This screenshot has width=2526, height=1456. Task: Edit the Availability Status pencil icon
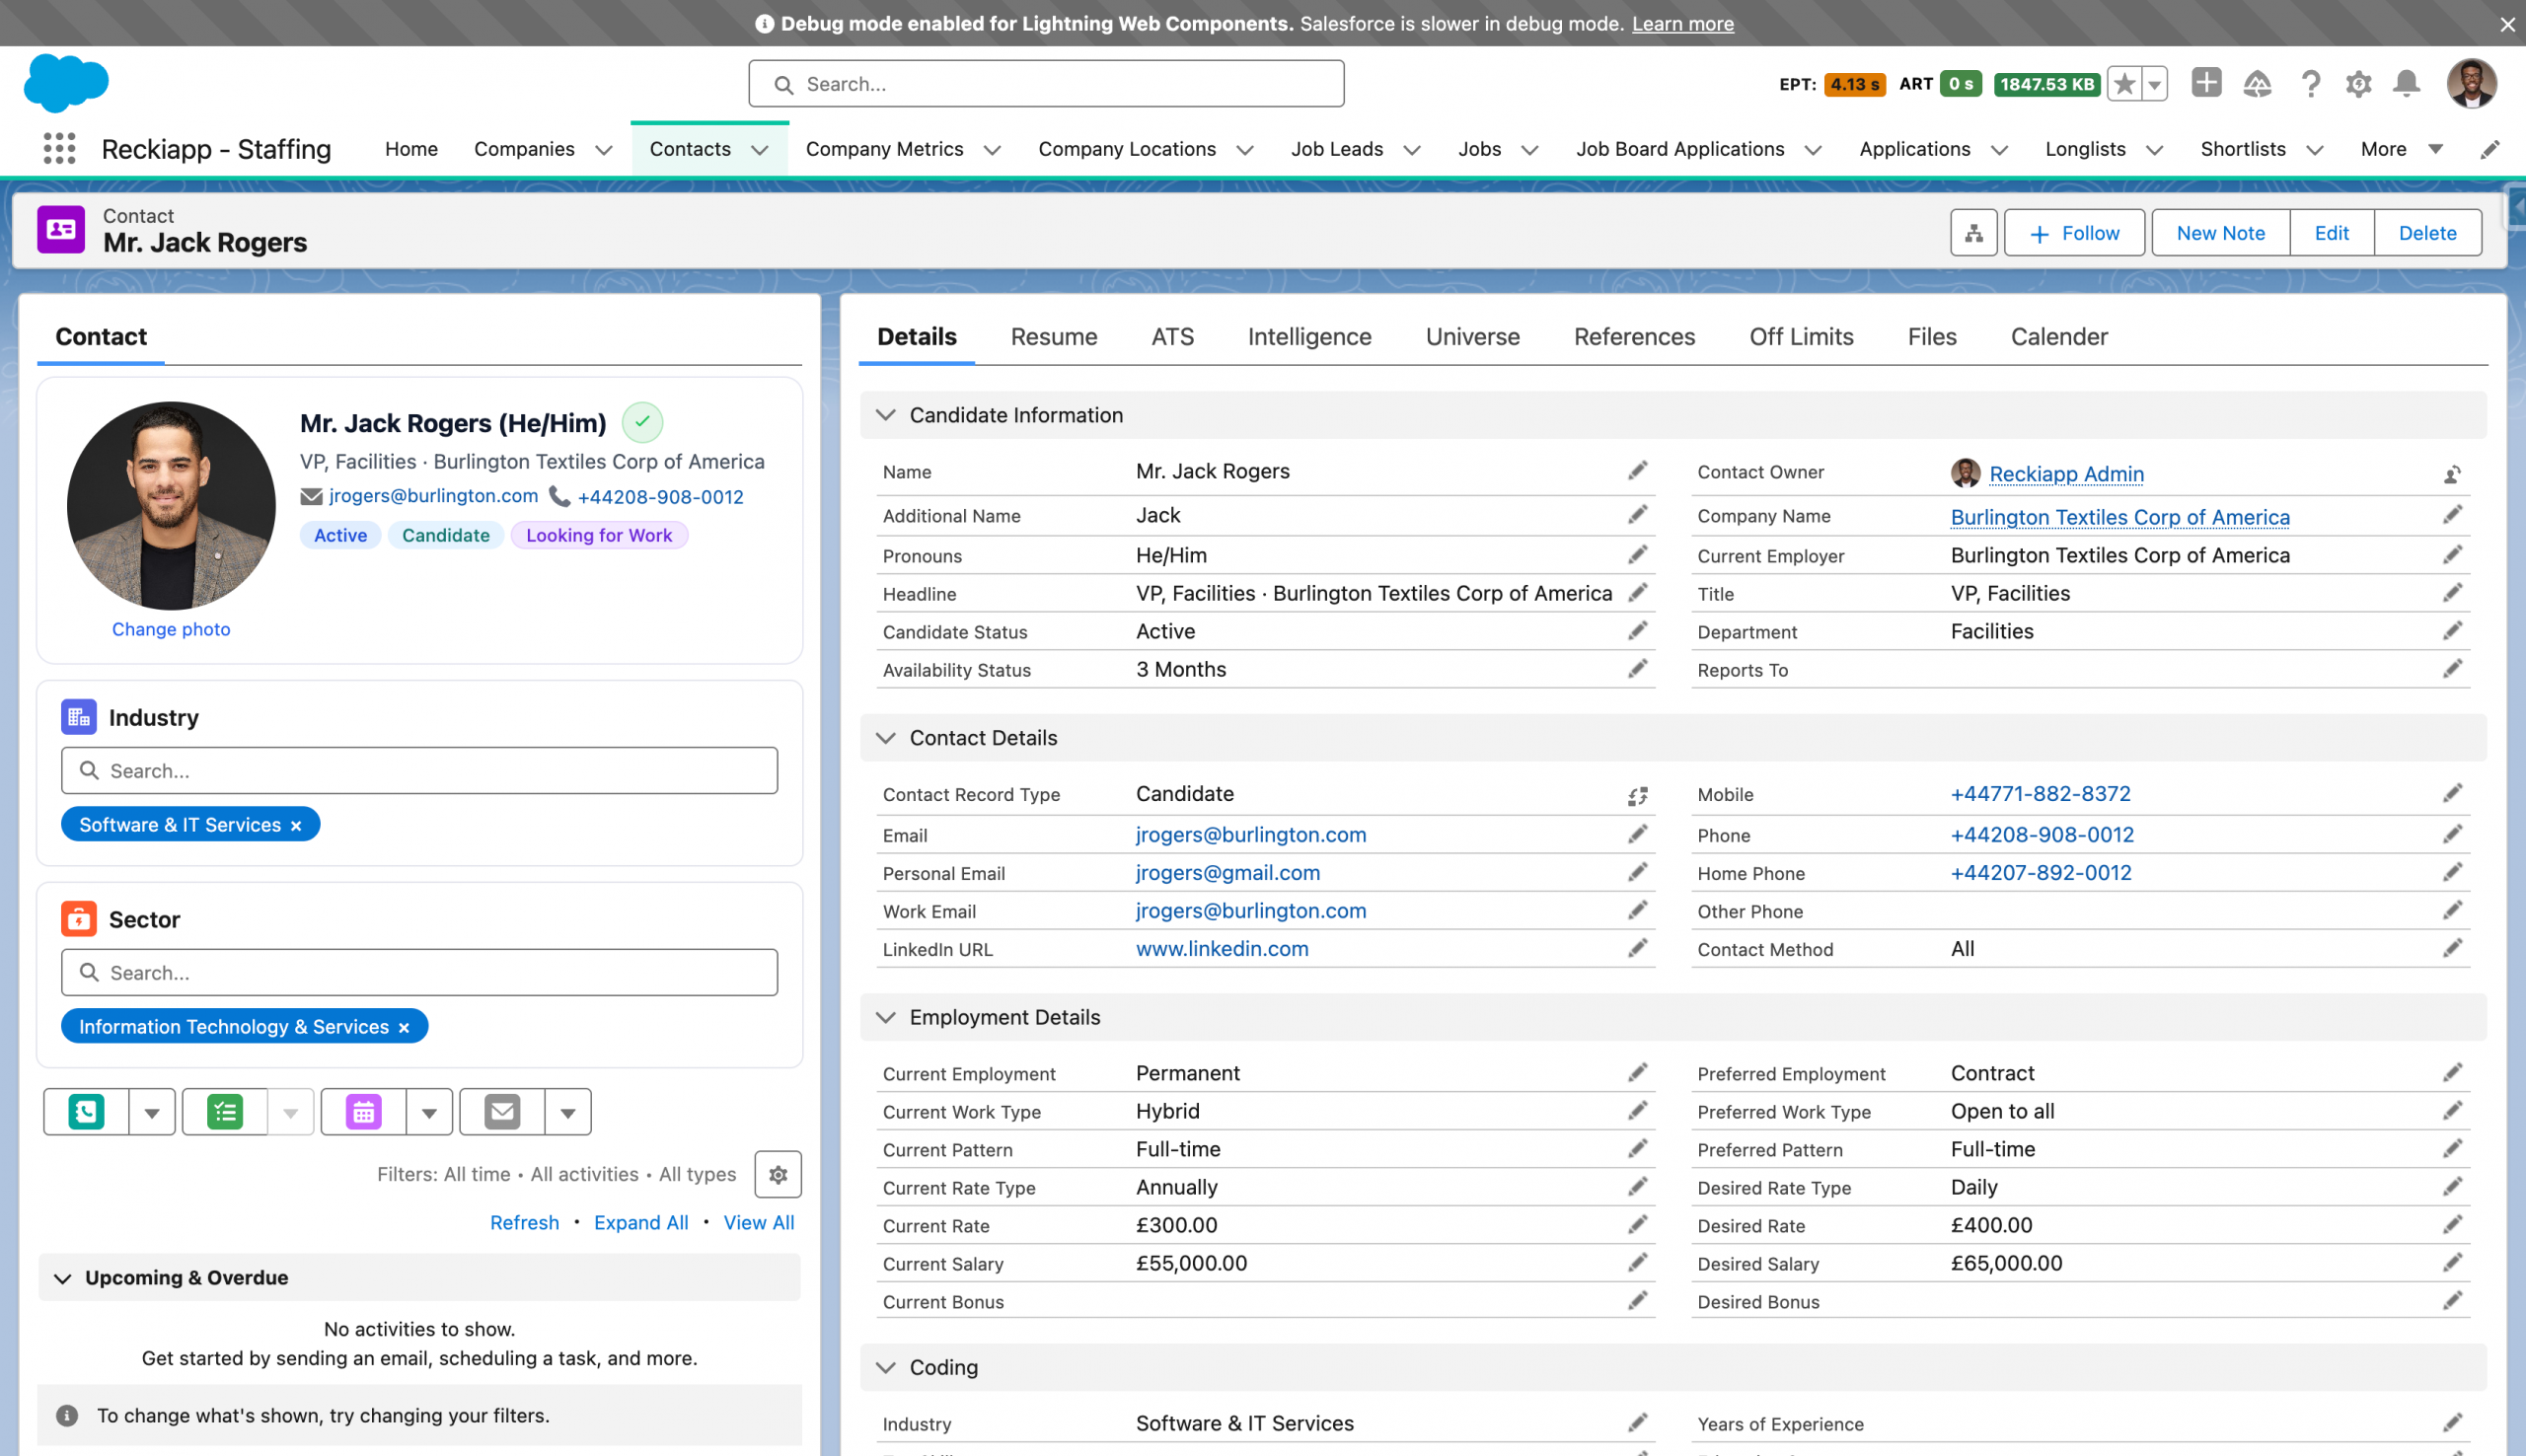click(1637, 669)
